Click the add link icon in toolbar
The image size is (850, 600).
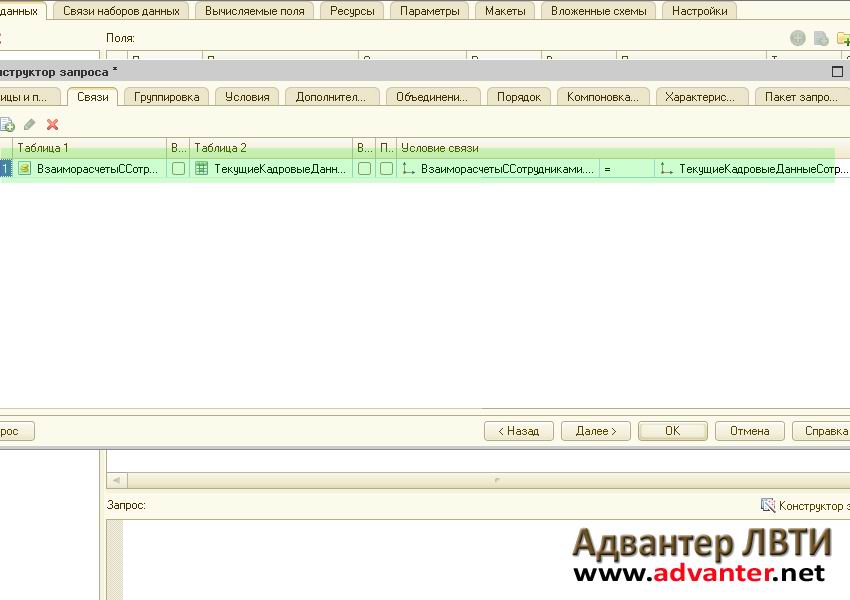(x=8, y=124)
